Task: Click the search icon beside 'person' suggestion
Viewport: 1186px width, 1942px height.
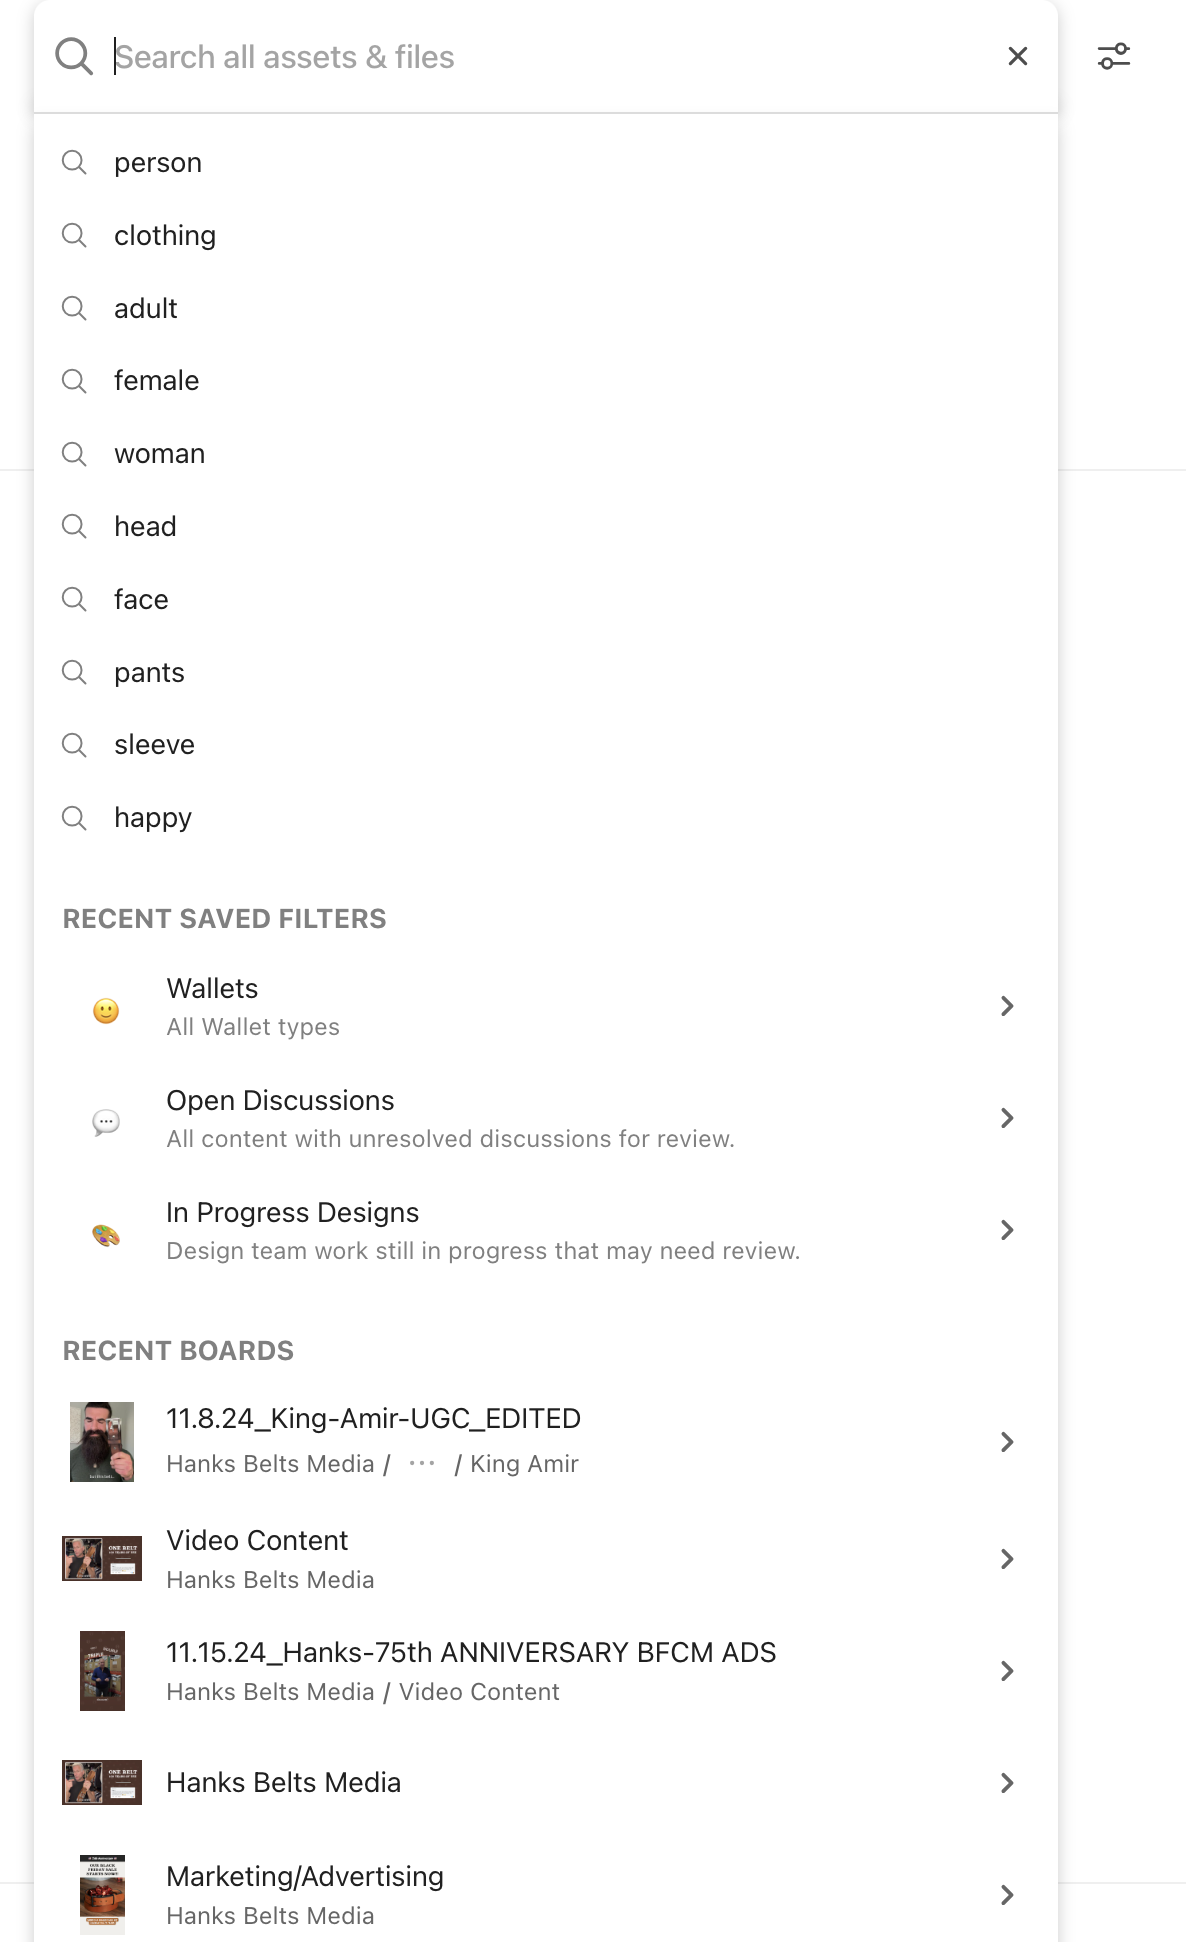Action: pyautogui.click(x=74, y=162)
